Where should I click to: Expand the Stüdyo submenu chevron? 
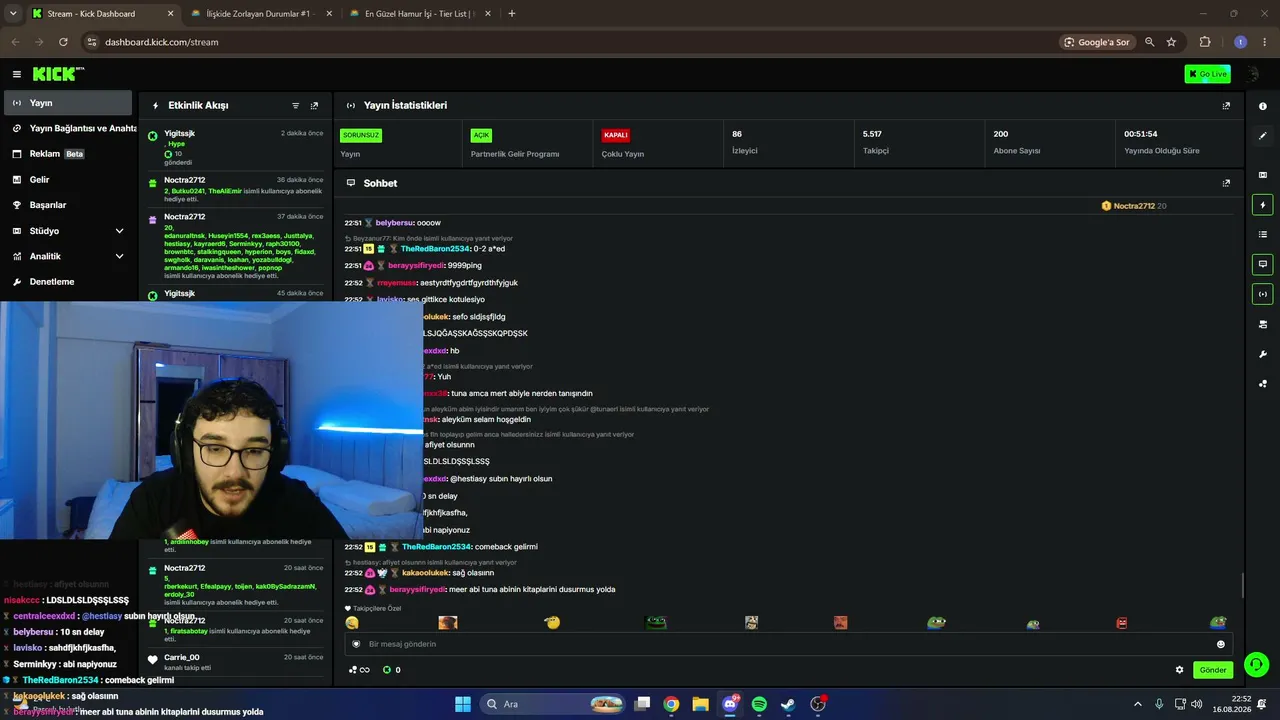point(119,231)
